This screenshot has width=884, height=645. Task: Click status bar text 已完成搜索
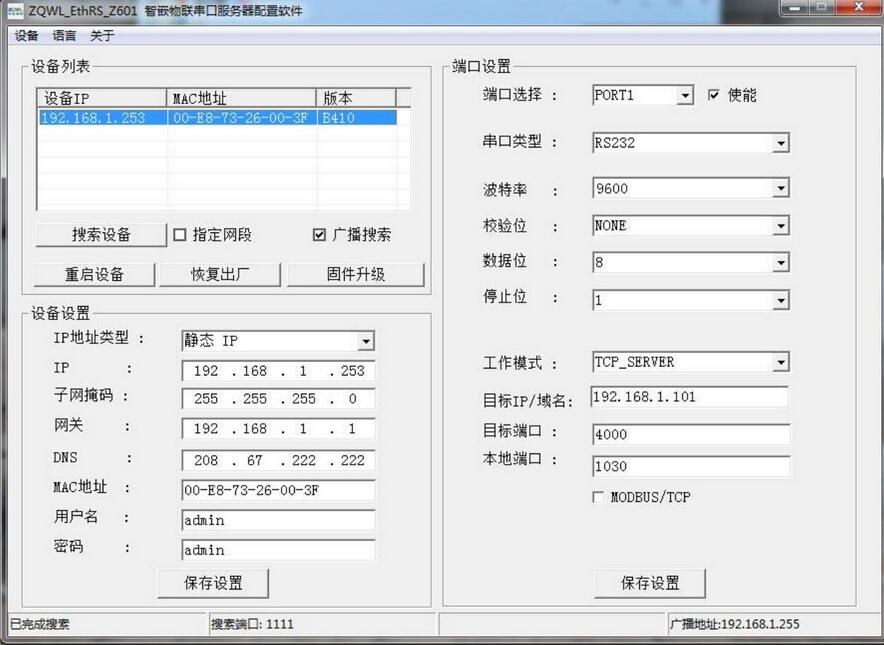[x=39, y=624]
